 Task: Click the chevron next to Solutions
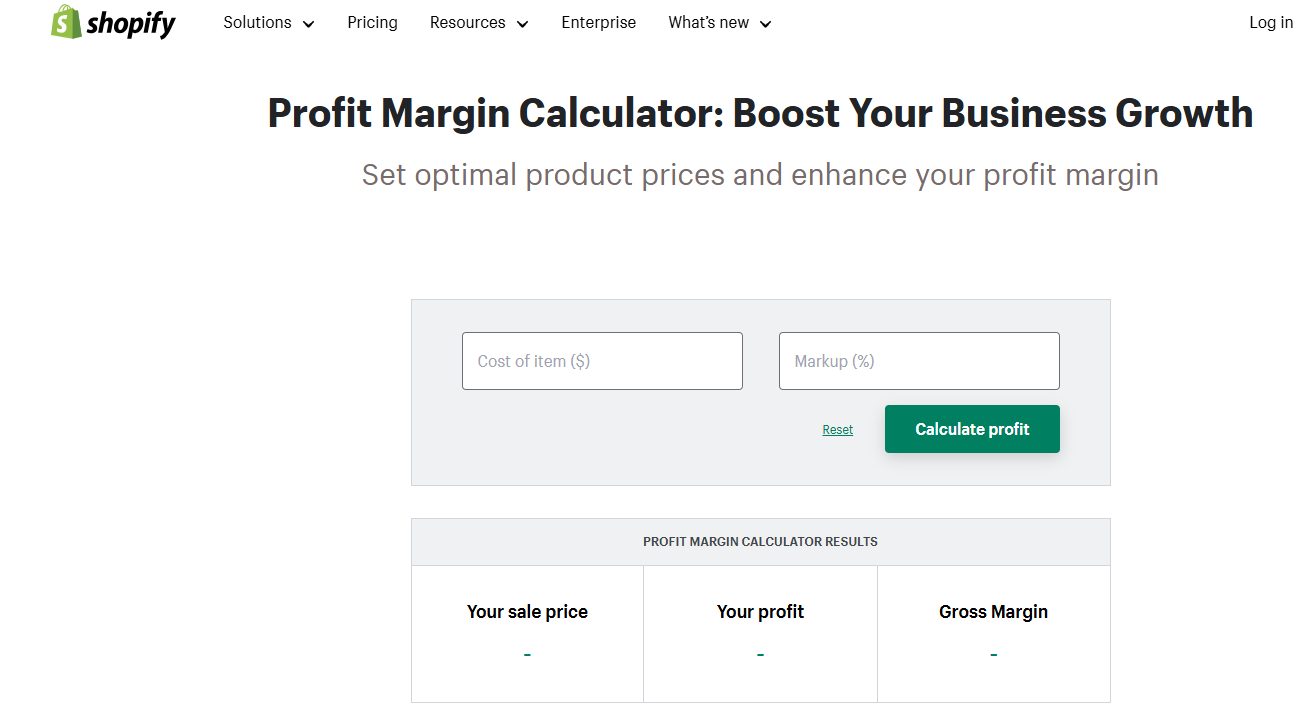308,23
